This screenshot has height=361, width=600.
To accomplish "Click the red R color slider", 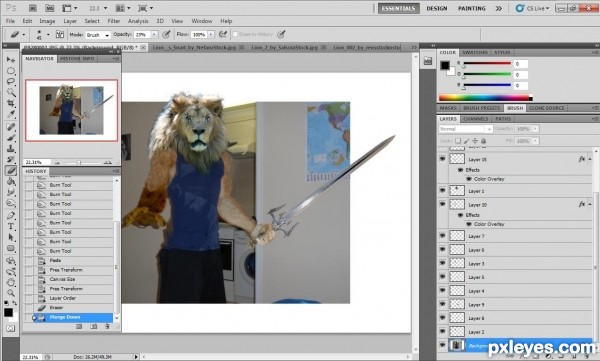I will click(x=487, y=64).
